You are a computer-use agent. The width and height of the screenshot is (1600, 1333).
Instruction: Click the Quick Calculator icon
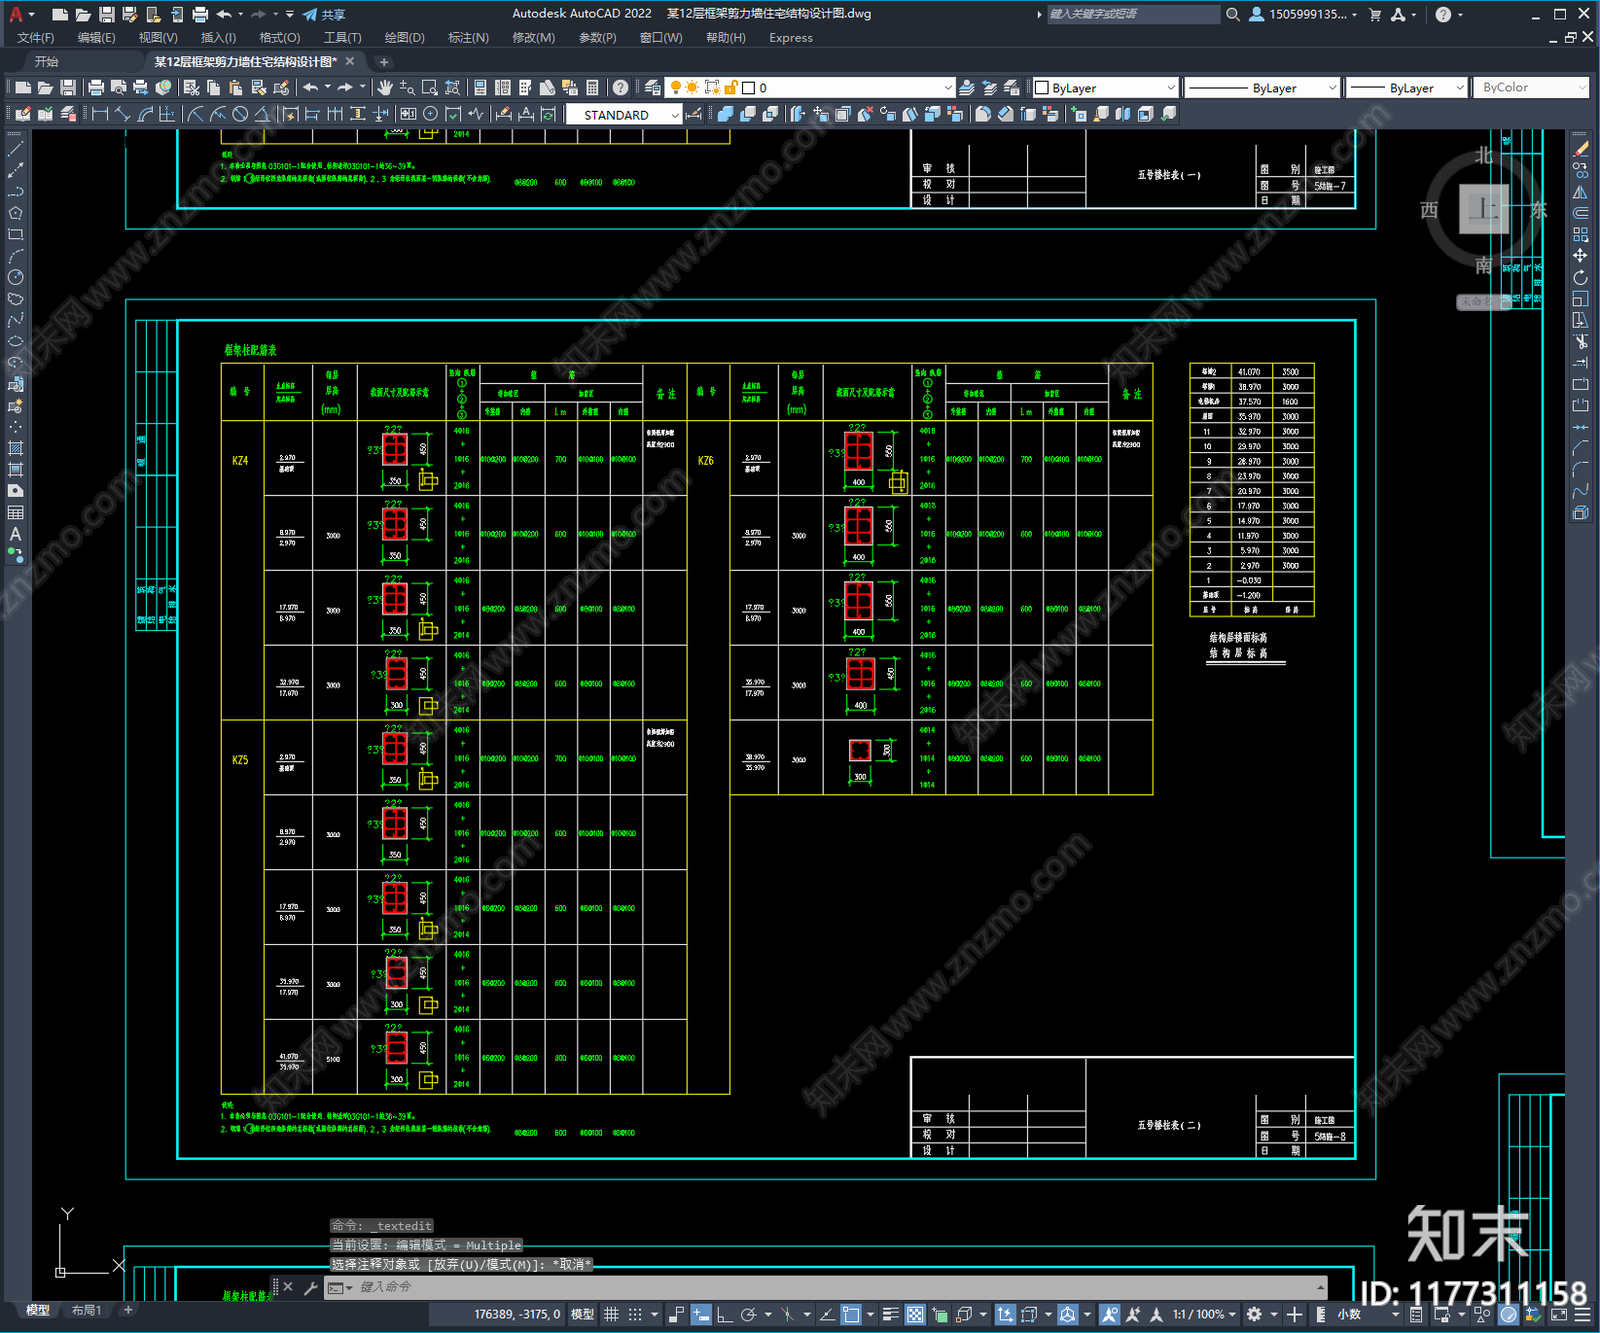point(592,88)
